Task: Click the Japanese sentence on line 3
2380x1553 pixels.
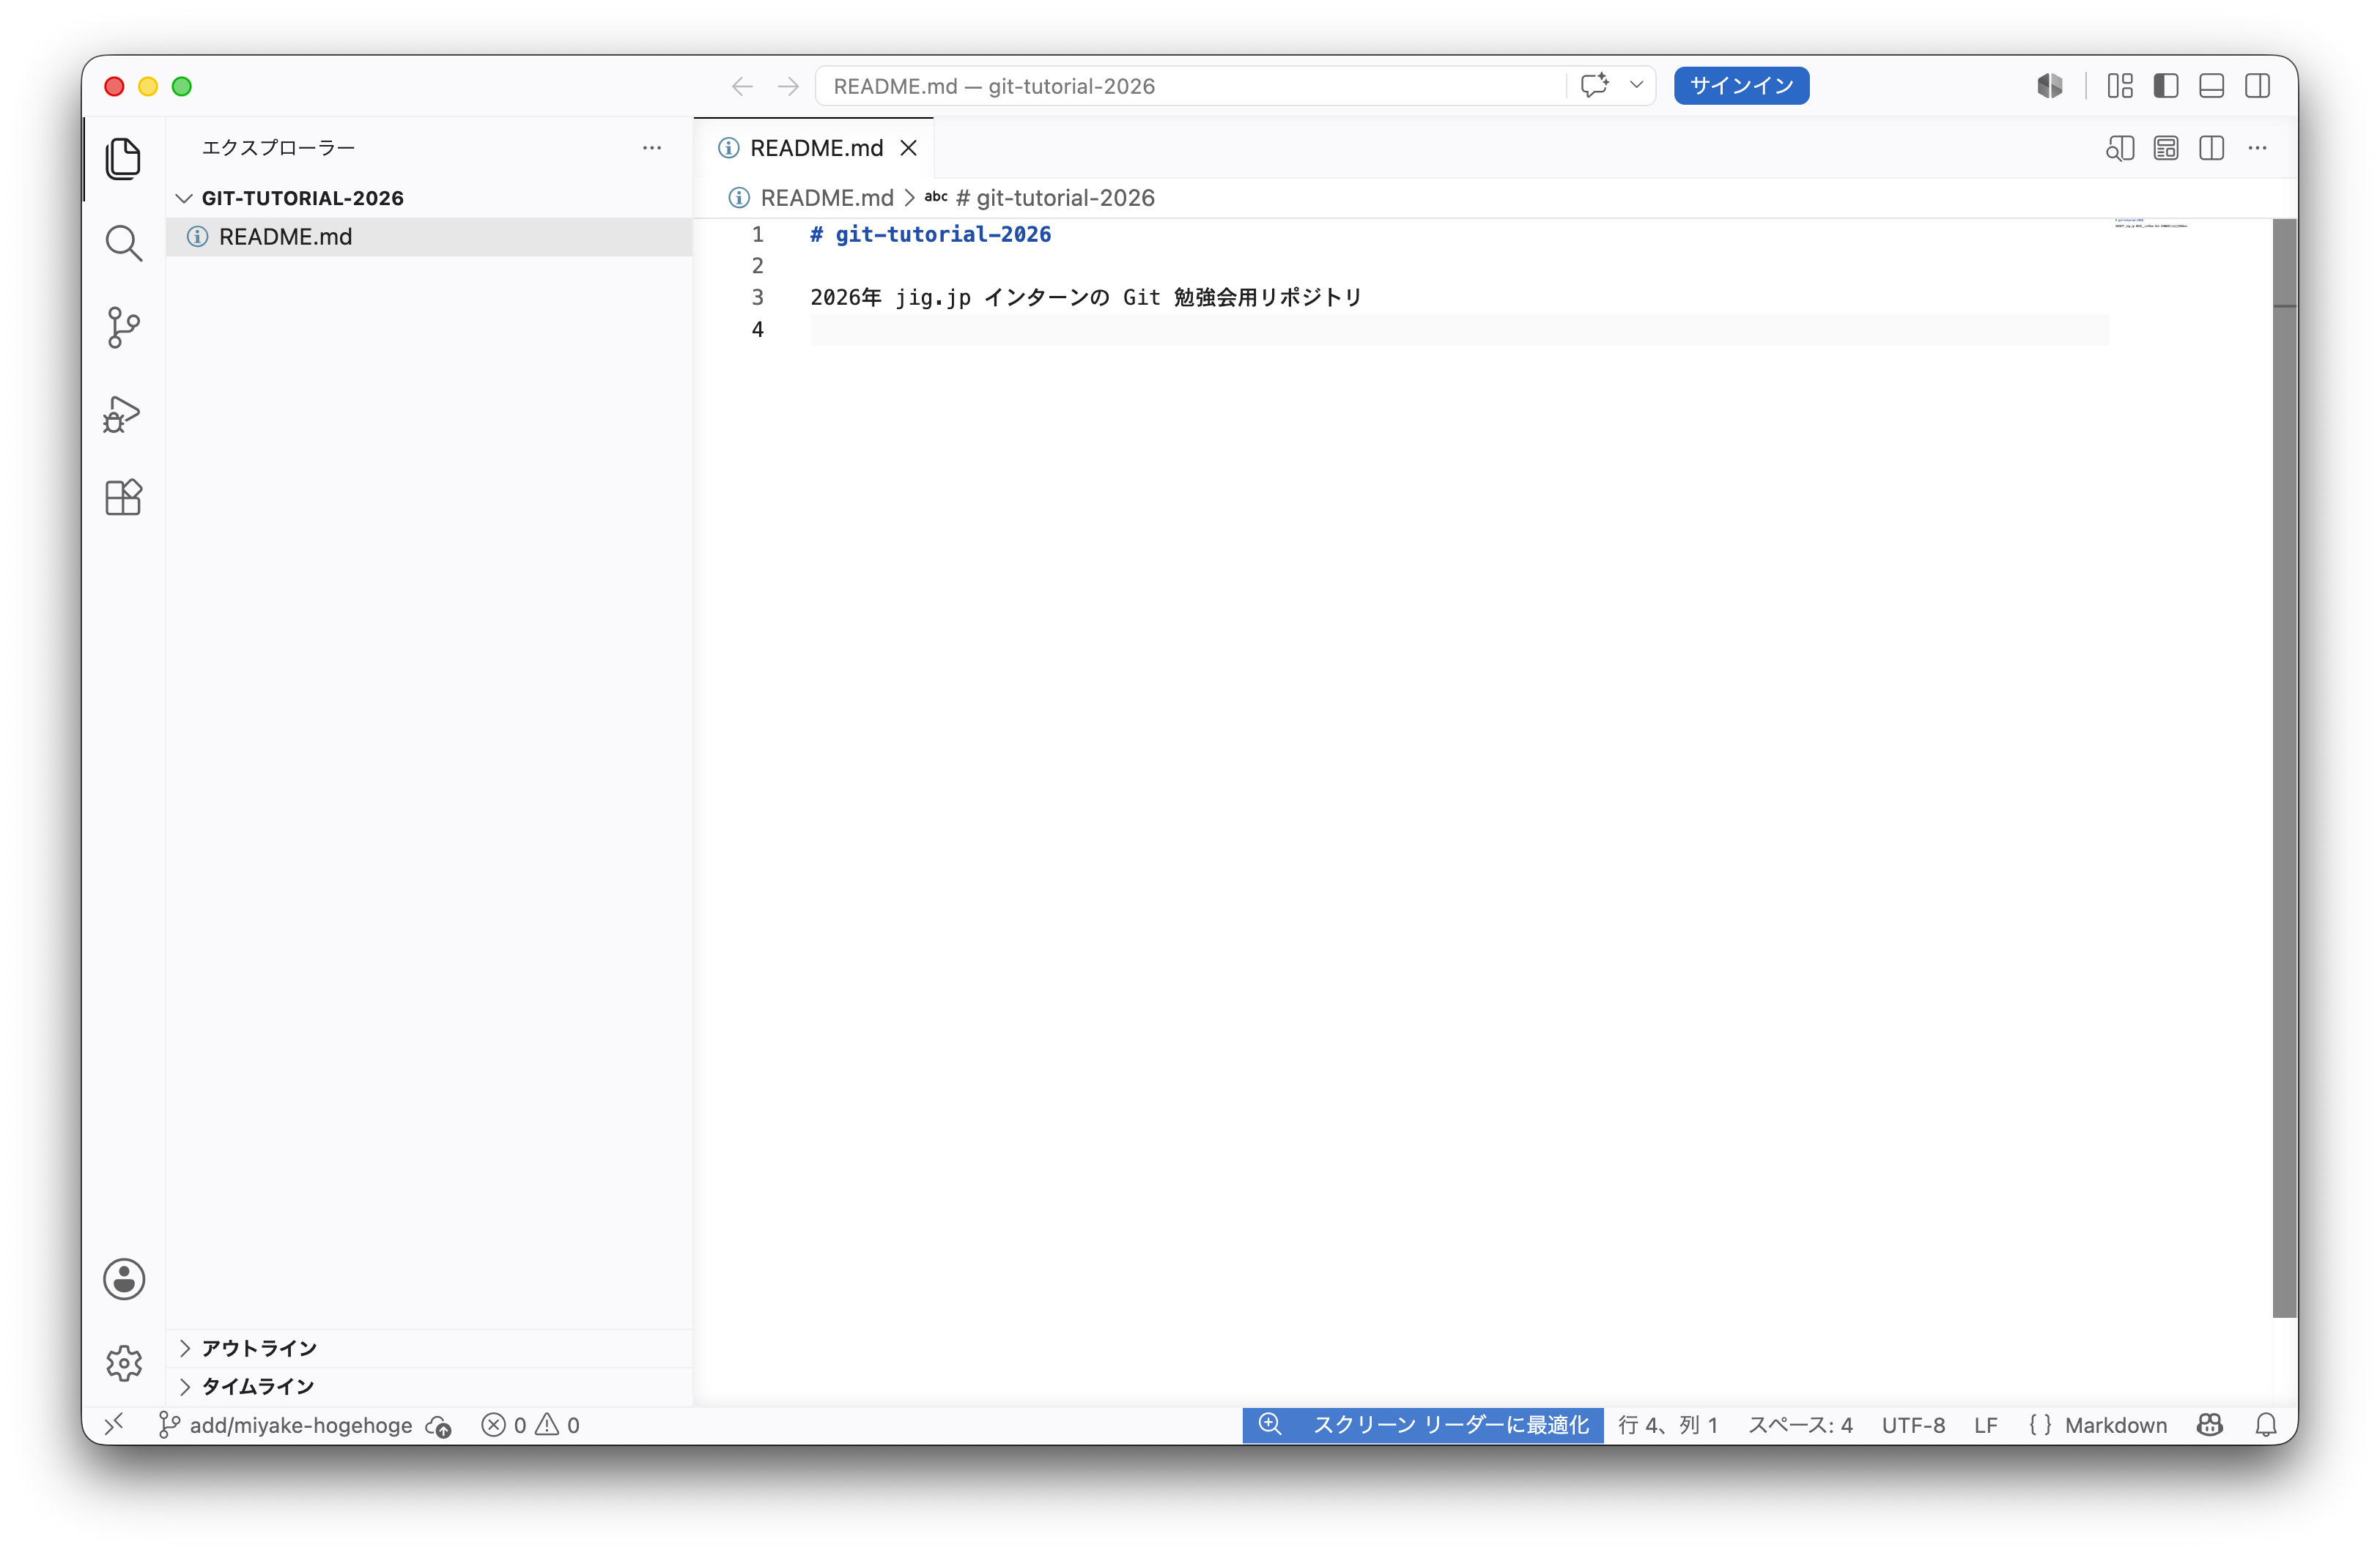Action: coord(1086,297)
